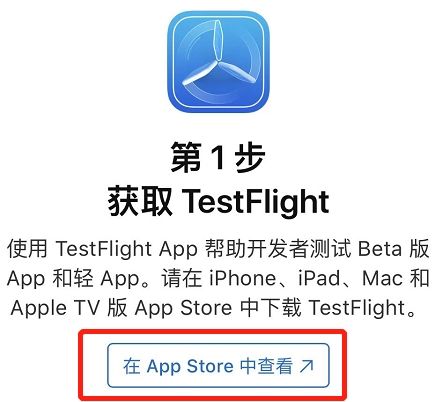This screenshot has width=443, height=402.
Task: Click TestFlight in first description line
Action: (104, 249)
